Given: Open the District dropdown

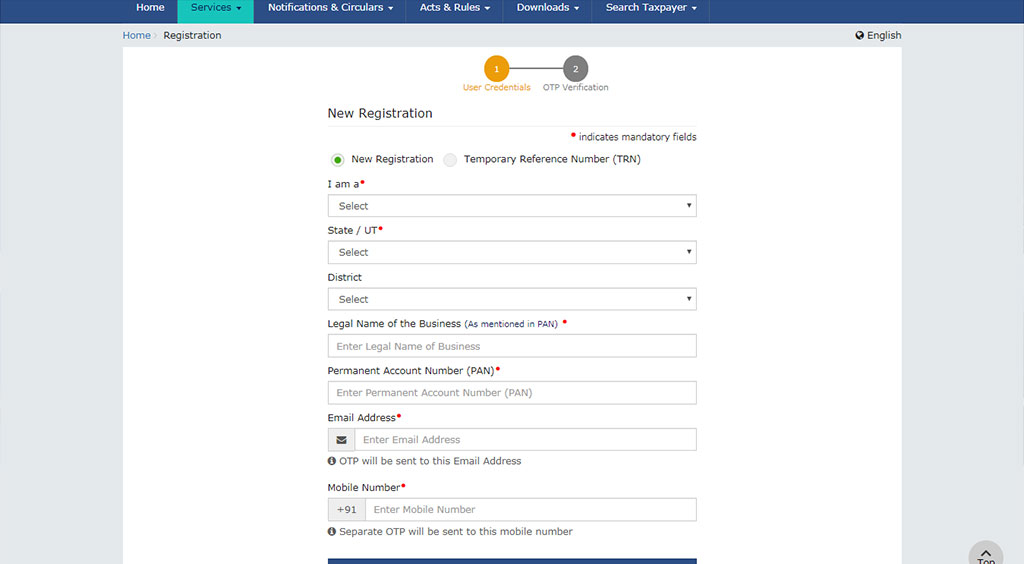Looking at the screenshot, I should click(x=512, y=299).
